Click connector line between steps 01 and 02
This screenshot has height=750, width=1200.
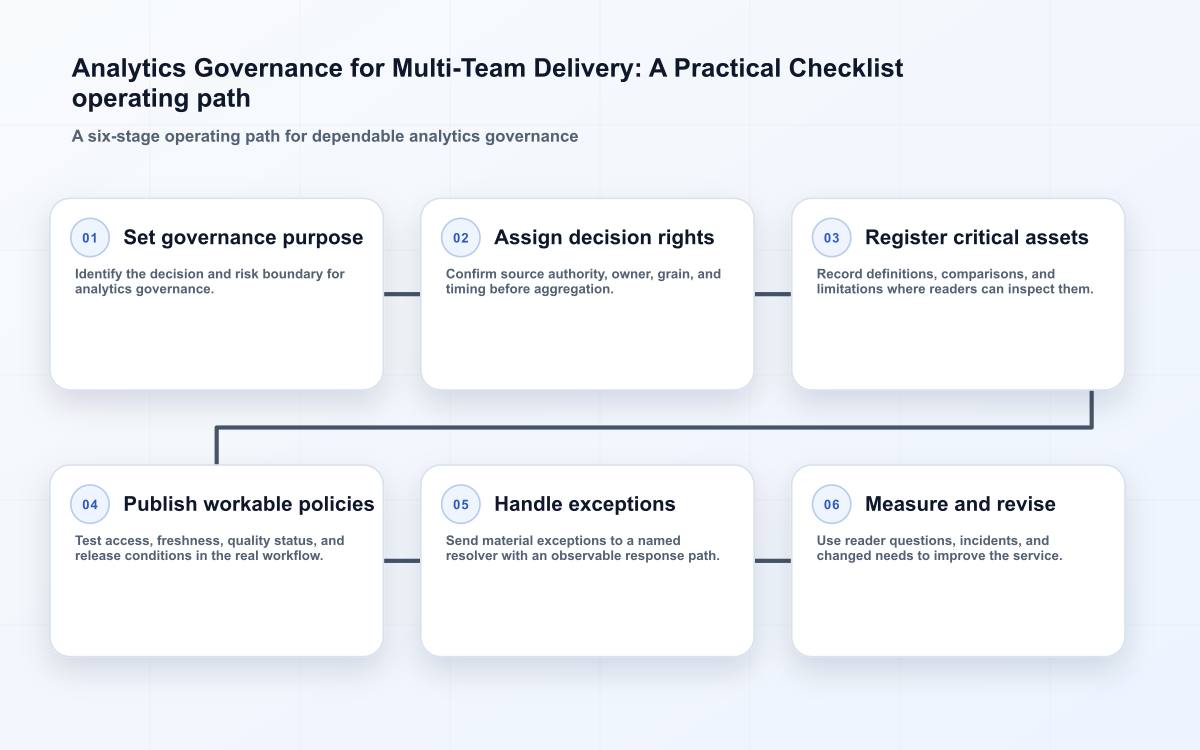pos(402,294)
